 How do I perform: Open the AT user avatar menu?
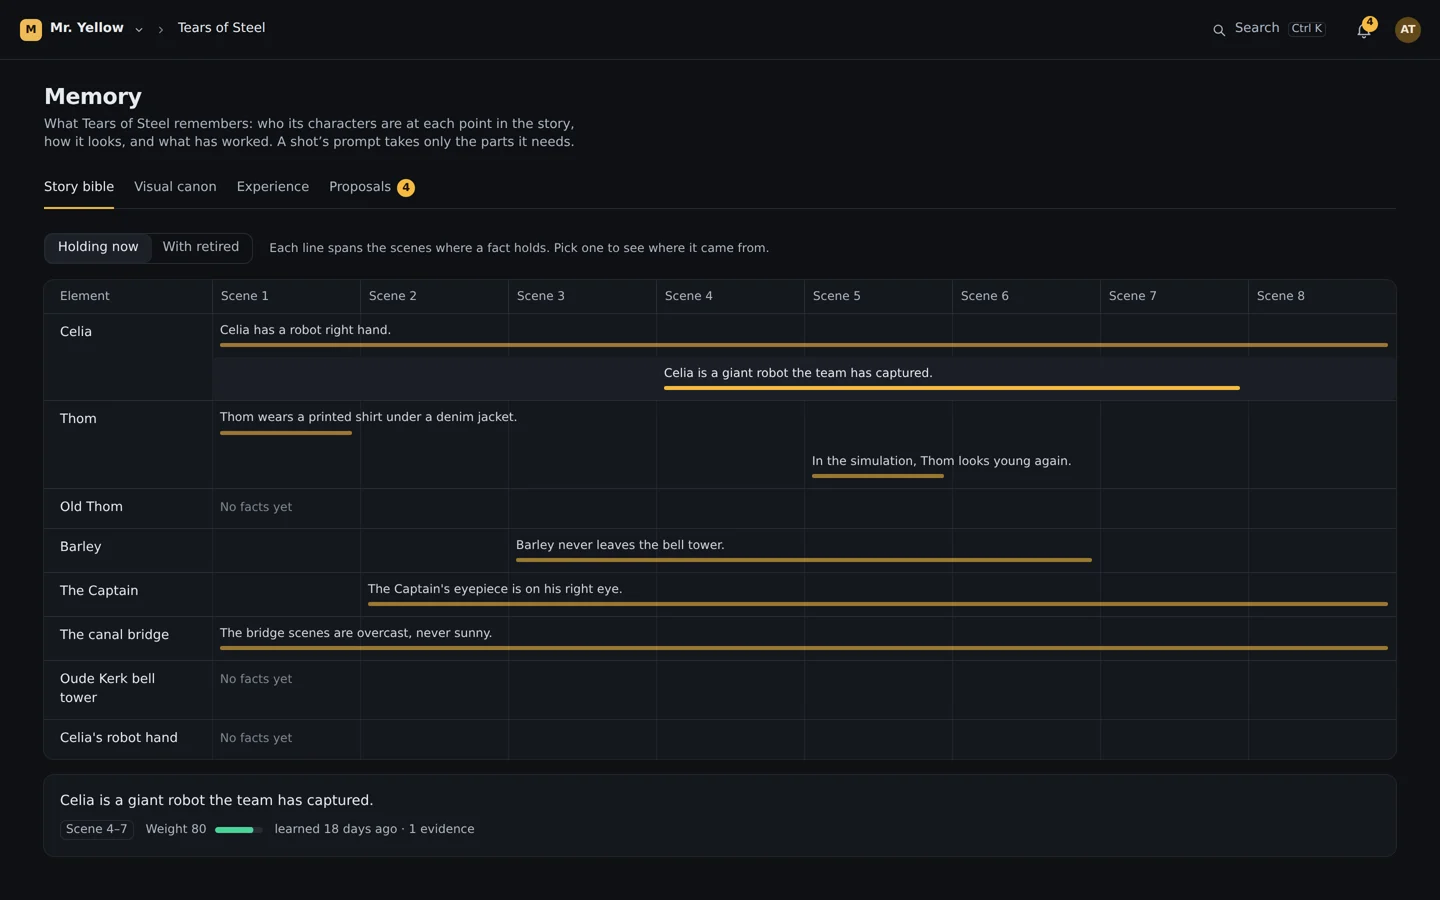[x=1407, y=30]
